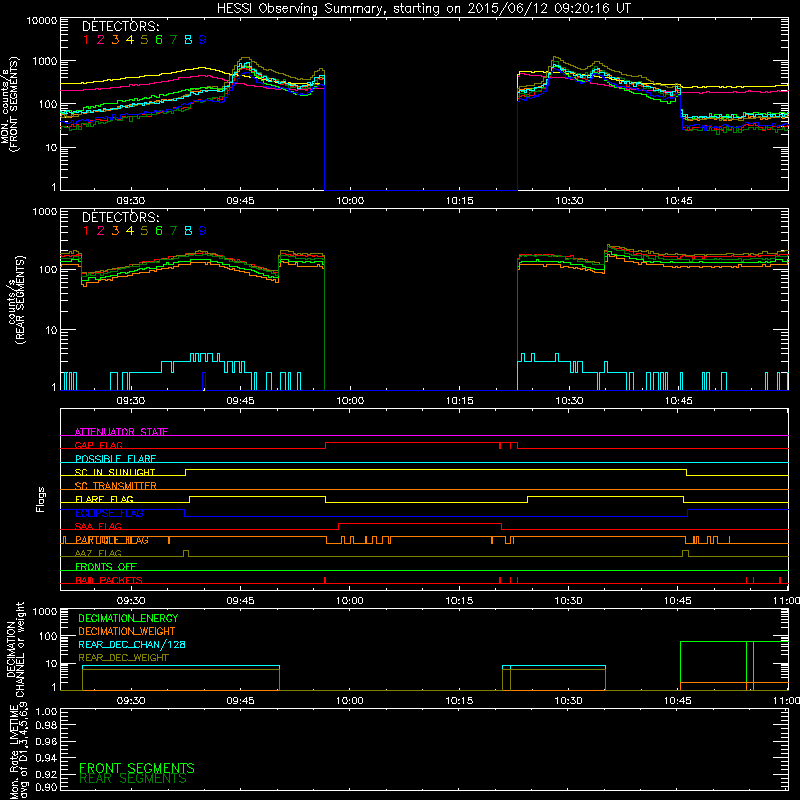
Task: Click the SC_TRANSMITTER flag label
Action: click(116, 486)
